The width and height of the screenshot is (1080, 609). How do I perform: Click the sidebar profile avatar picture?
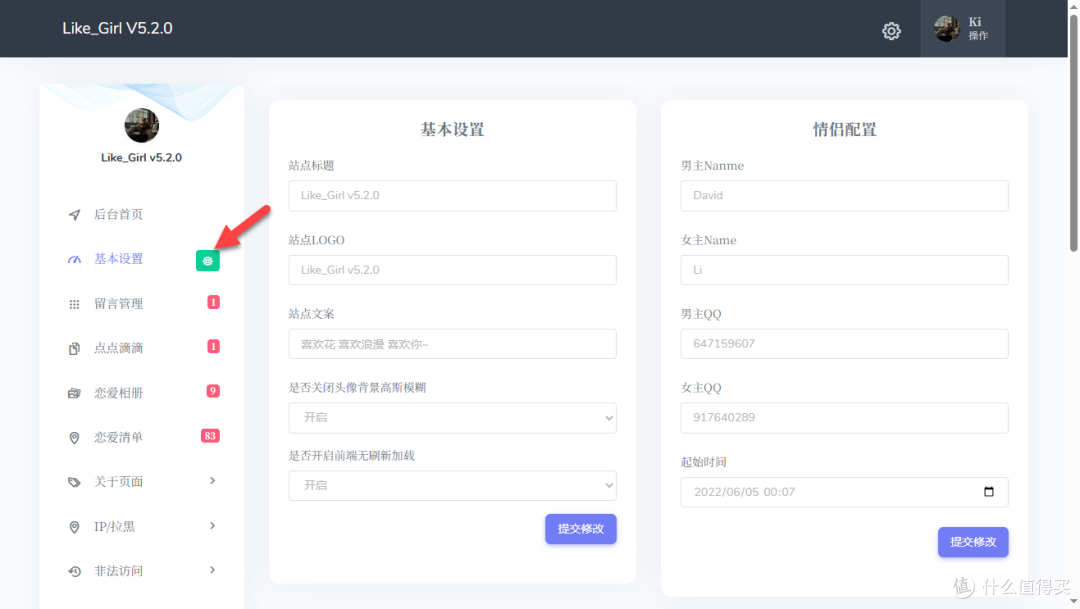[x=141, y=125]
